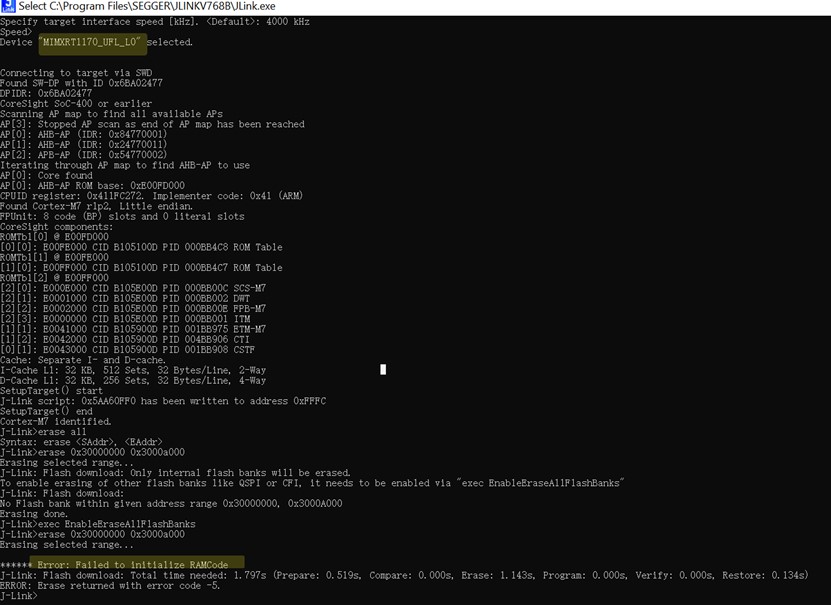Select the highlighted RAMCode initialization error line

pos(117,565)
